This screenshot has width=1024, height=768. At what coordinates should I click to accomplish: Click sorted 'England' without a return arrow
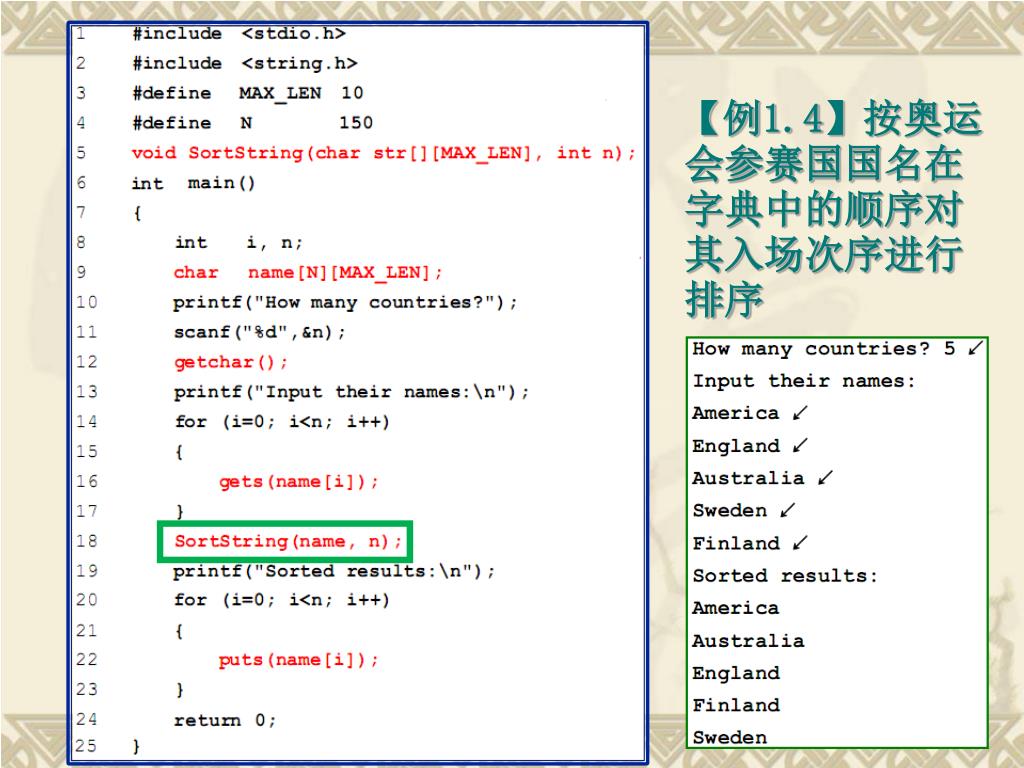(x=736, y=673)
